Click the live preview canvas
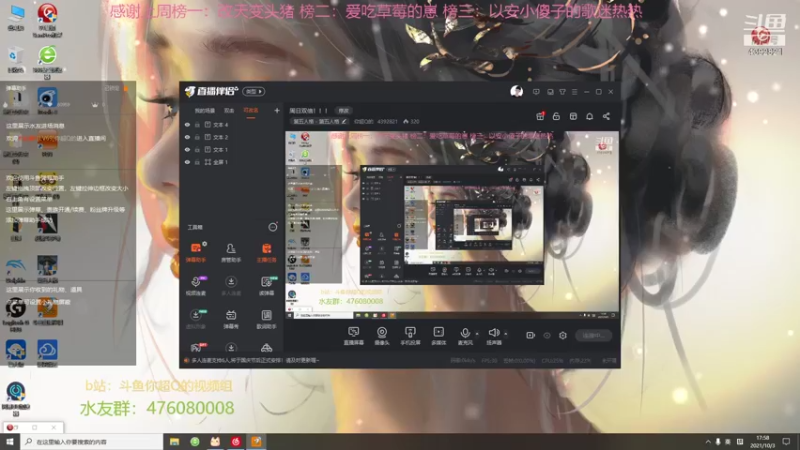Viewport: 800px width, 450px height. (452, 225)
